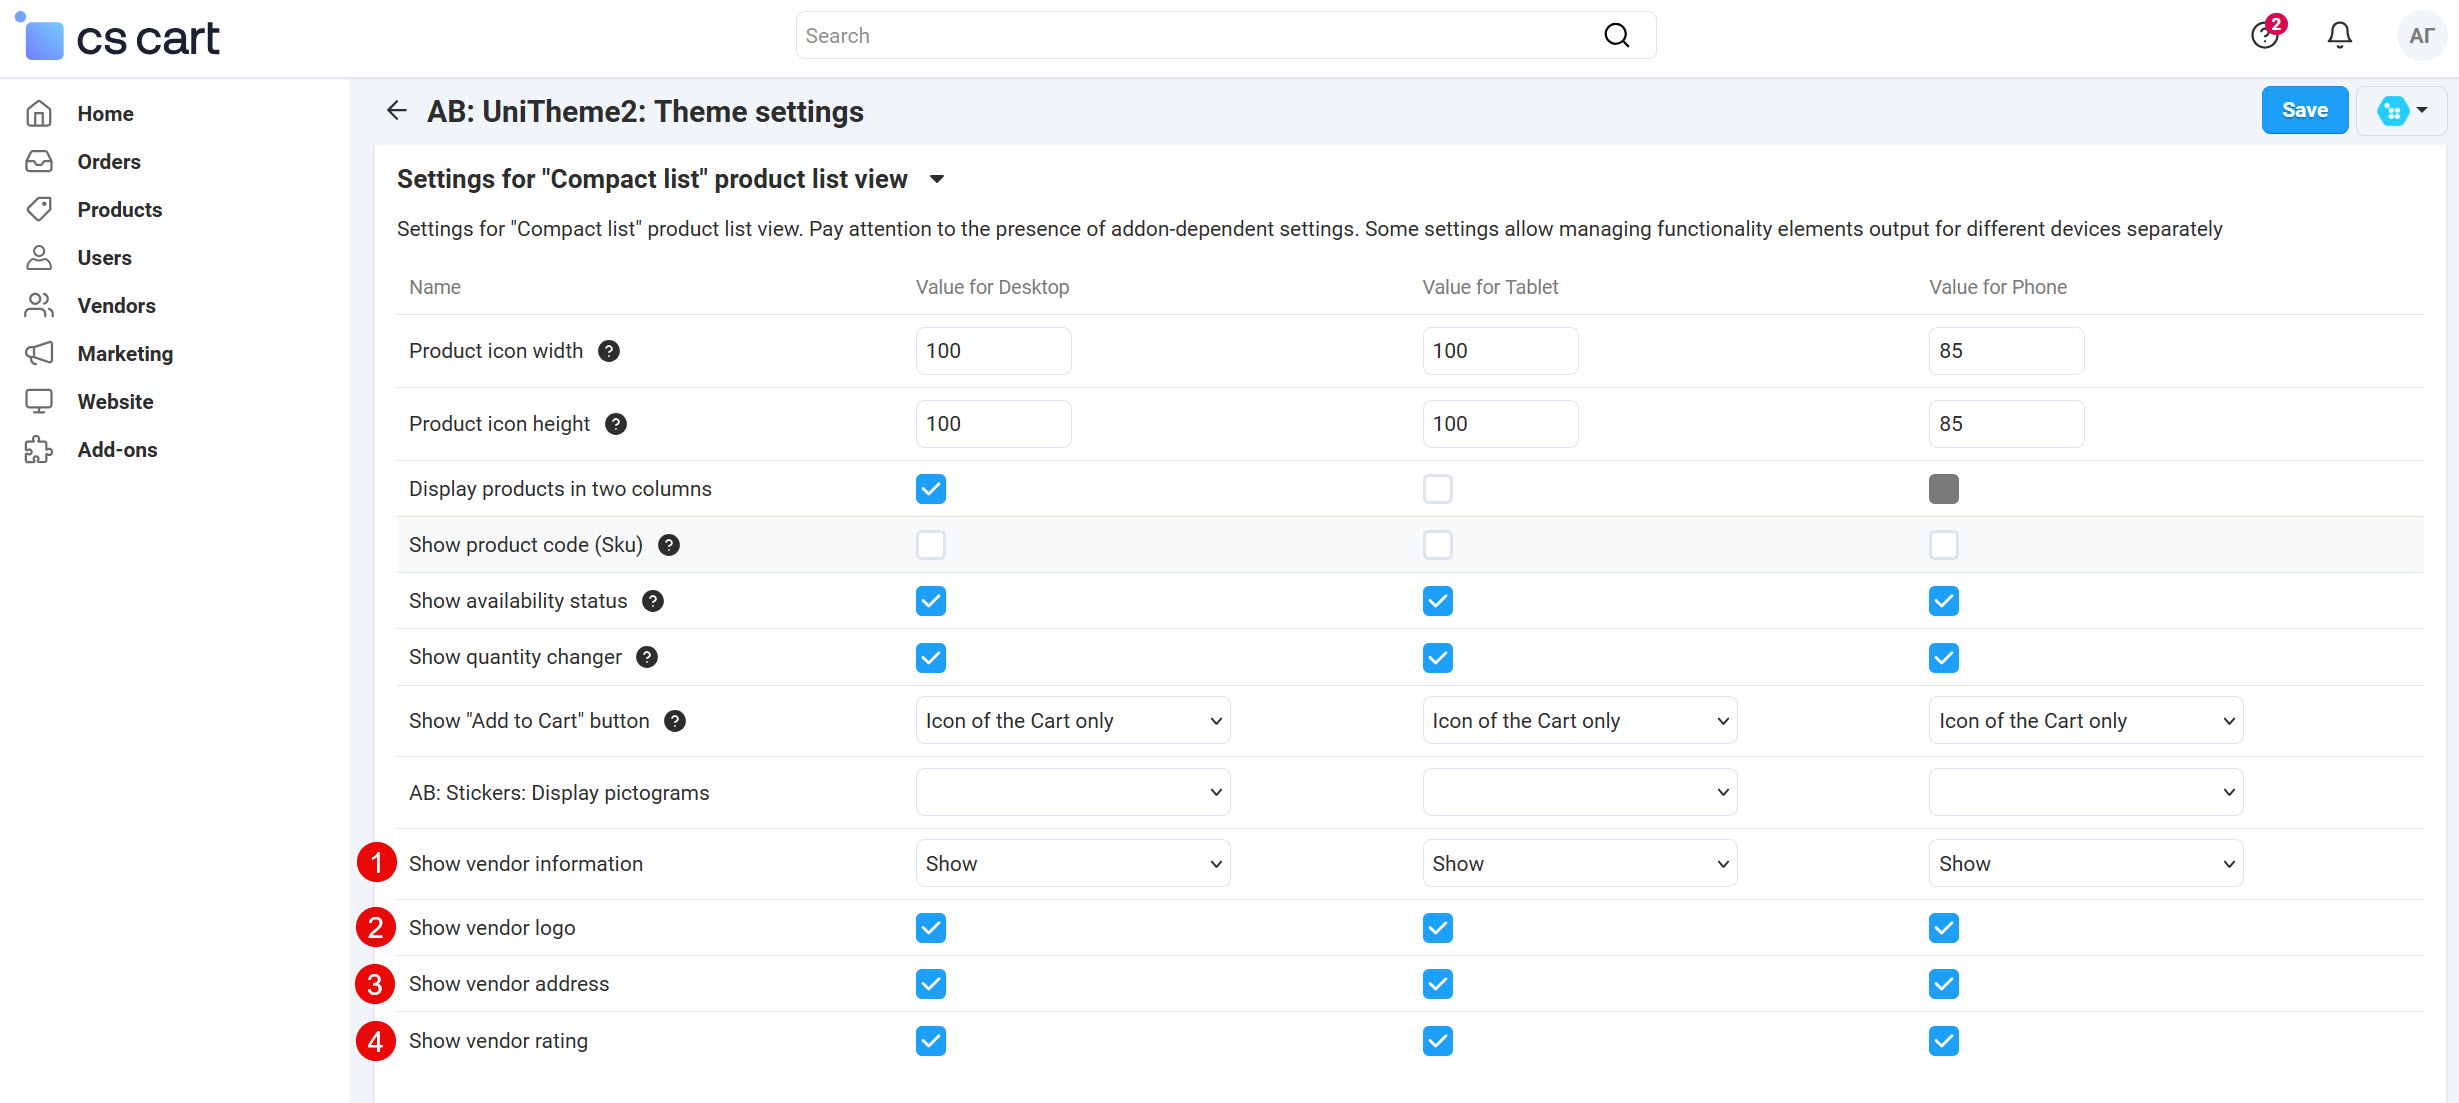Click the CS-Cart logo
This screenshot has height=1103, width=2459.
[x=119, y=37]
